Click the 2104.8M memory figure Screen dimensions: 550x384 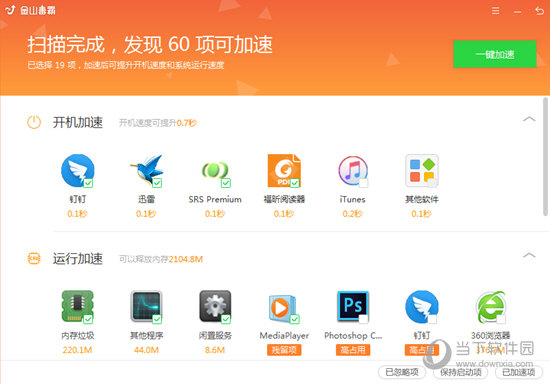[186, 259]
